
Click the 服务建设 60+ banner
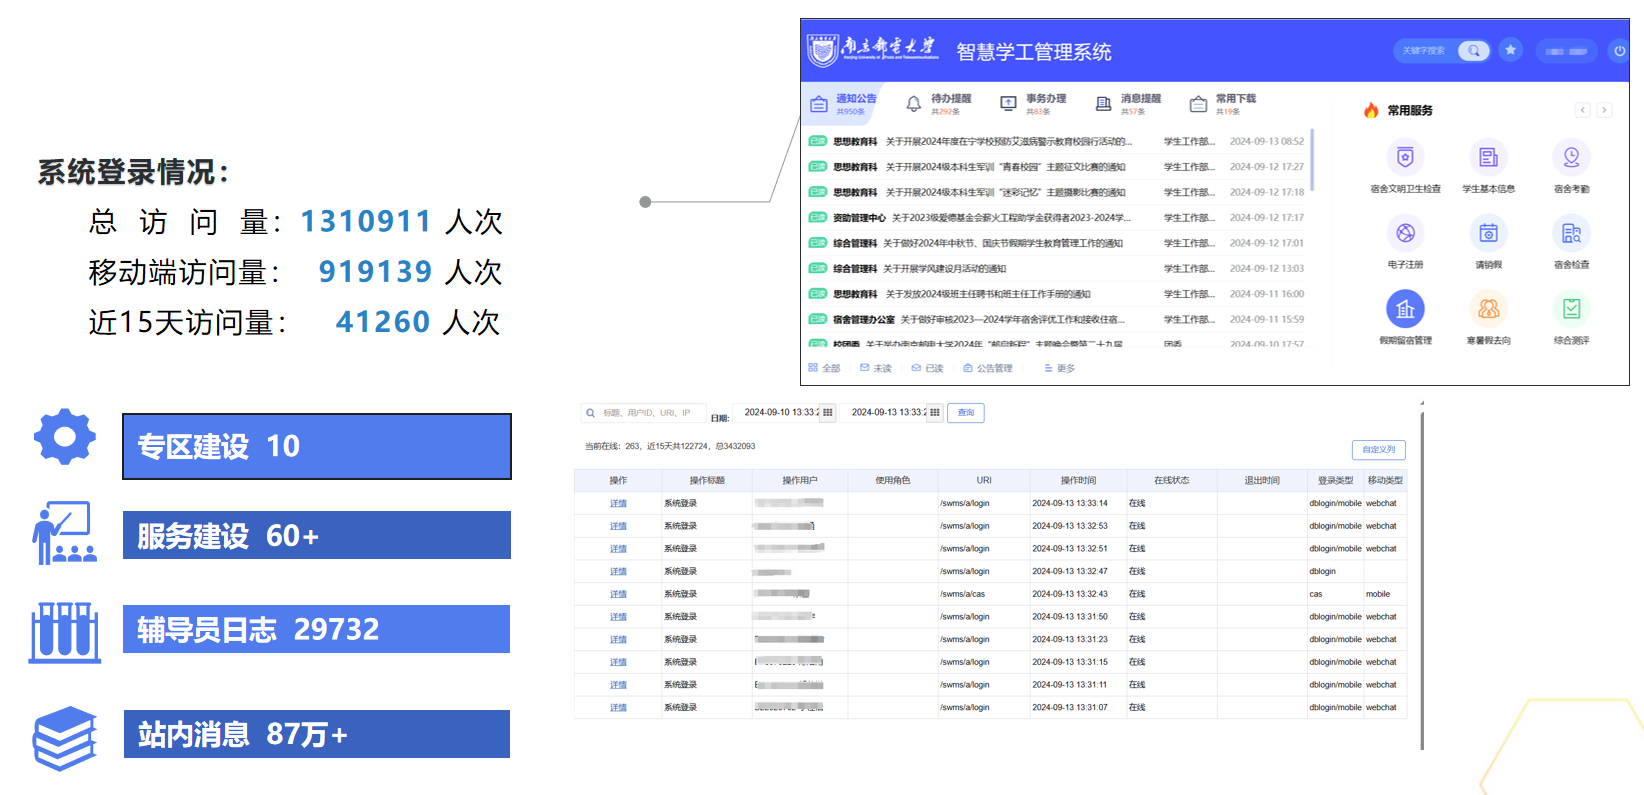click(x=317, y=535)
